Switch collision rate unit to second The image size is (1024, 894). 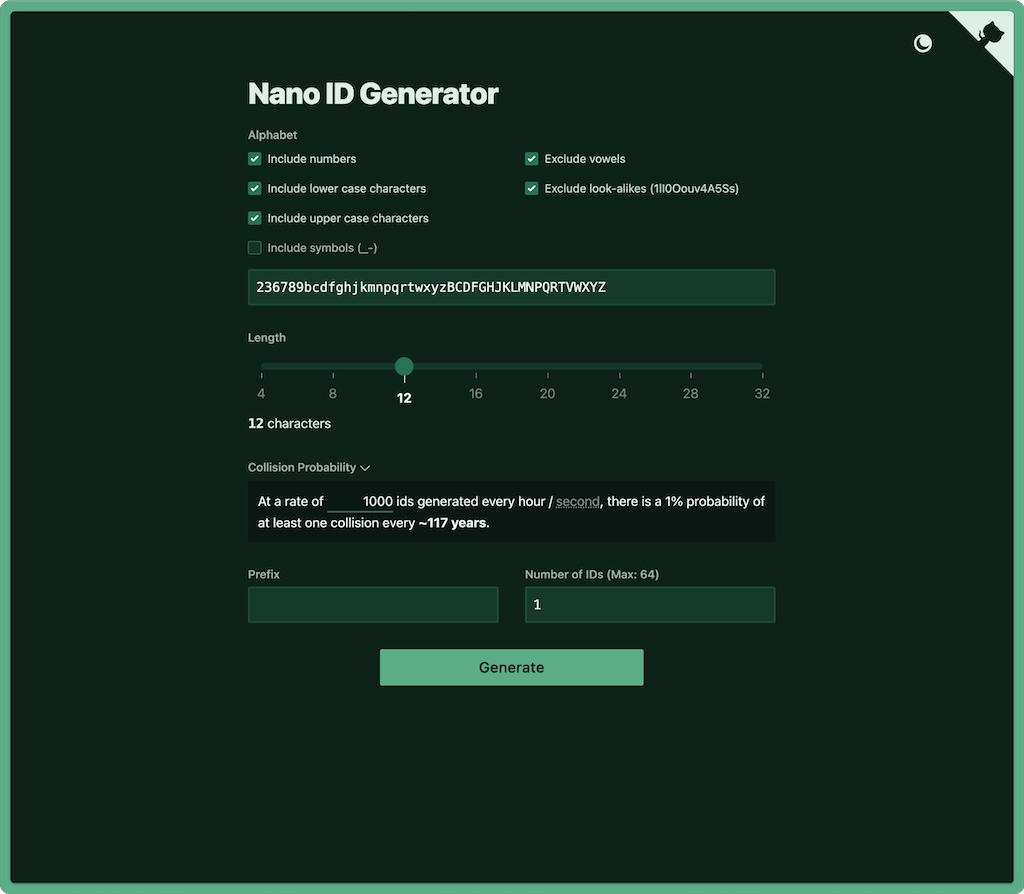577,501
